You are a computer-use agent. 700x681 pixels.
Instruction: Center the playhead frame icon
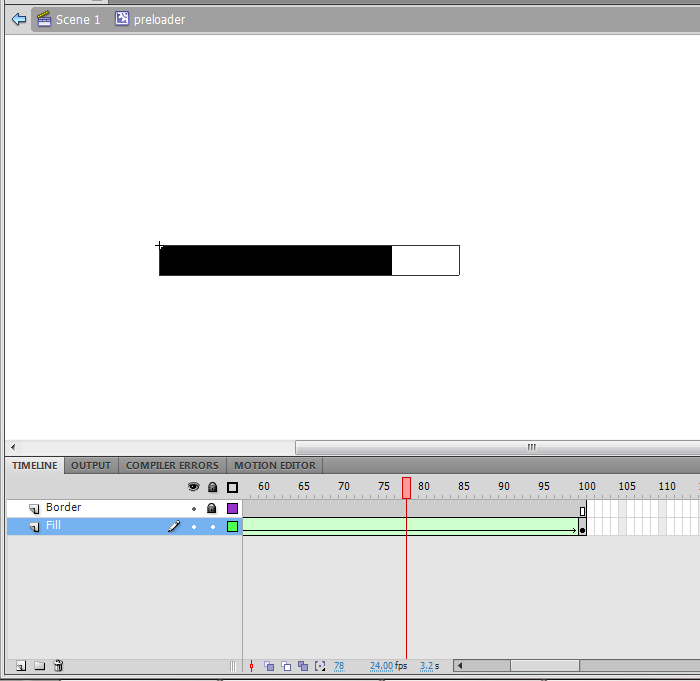(x=251, y=666)
